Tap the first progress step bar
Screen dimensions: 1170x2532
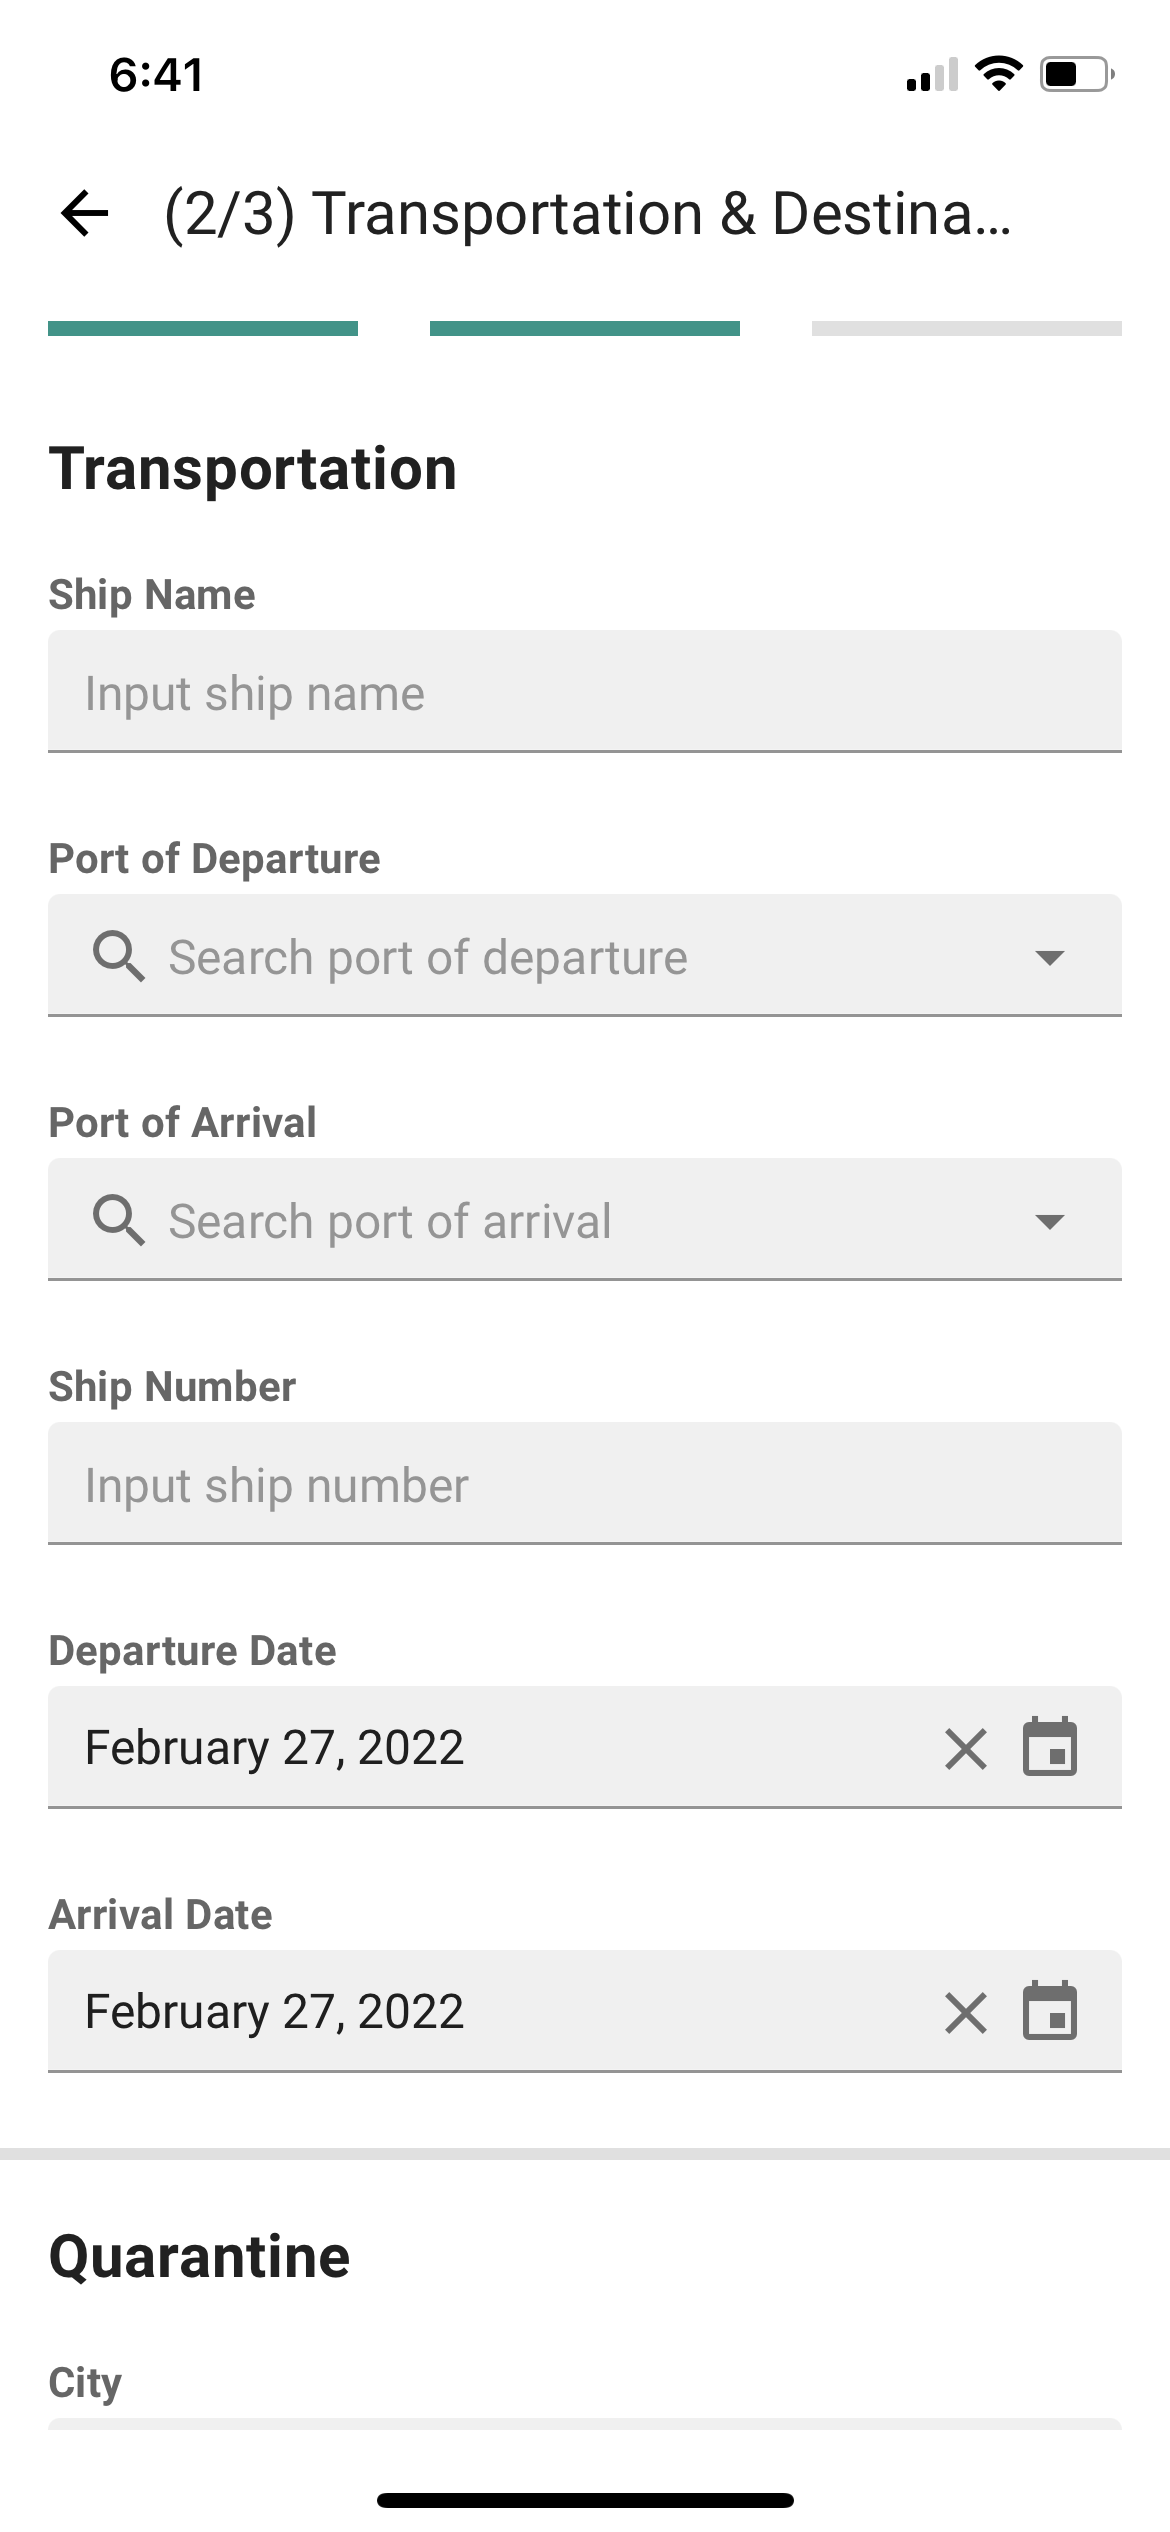pyautogui.click(x=203, y=328)
